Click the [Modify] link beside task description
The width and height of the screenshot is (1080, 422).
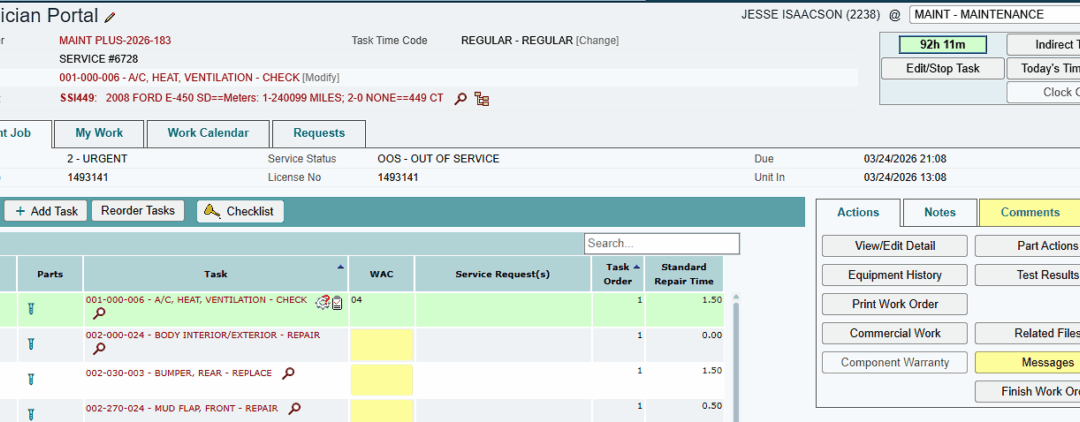pos(321,78)
